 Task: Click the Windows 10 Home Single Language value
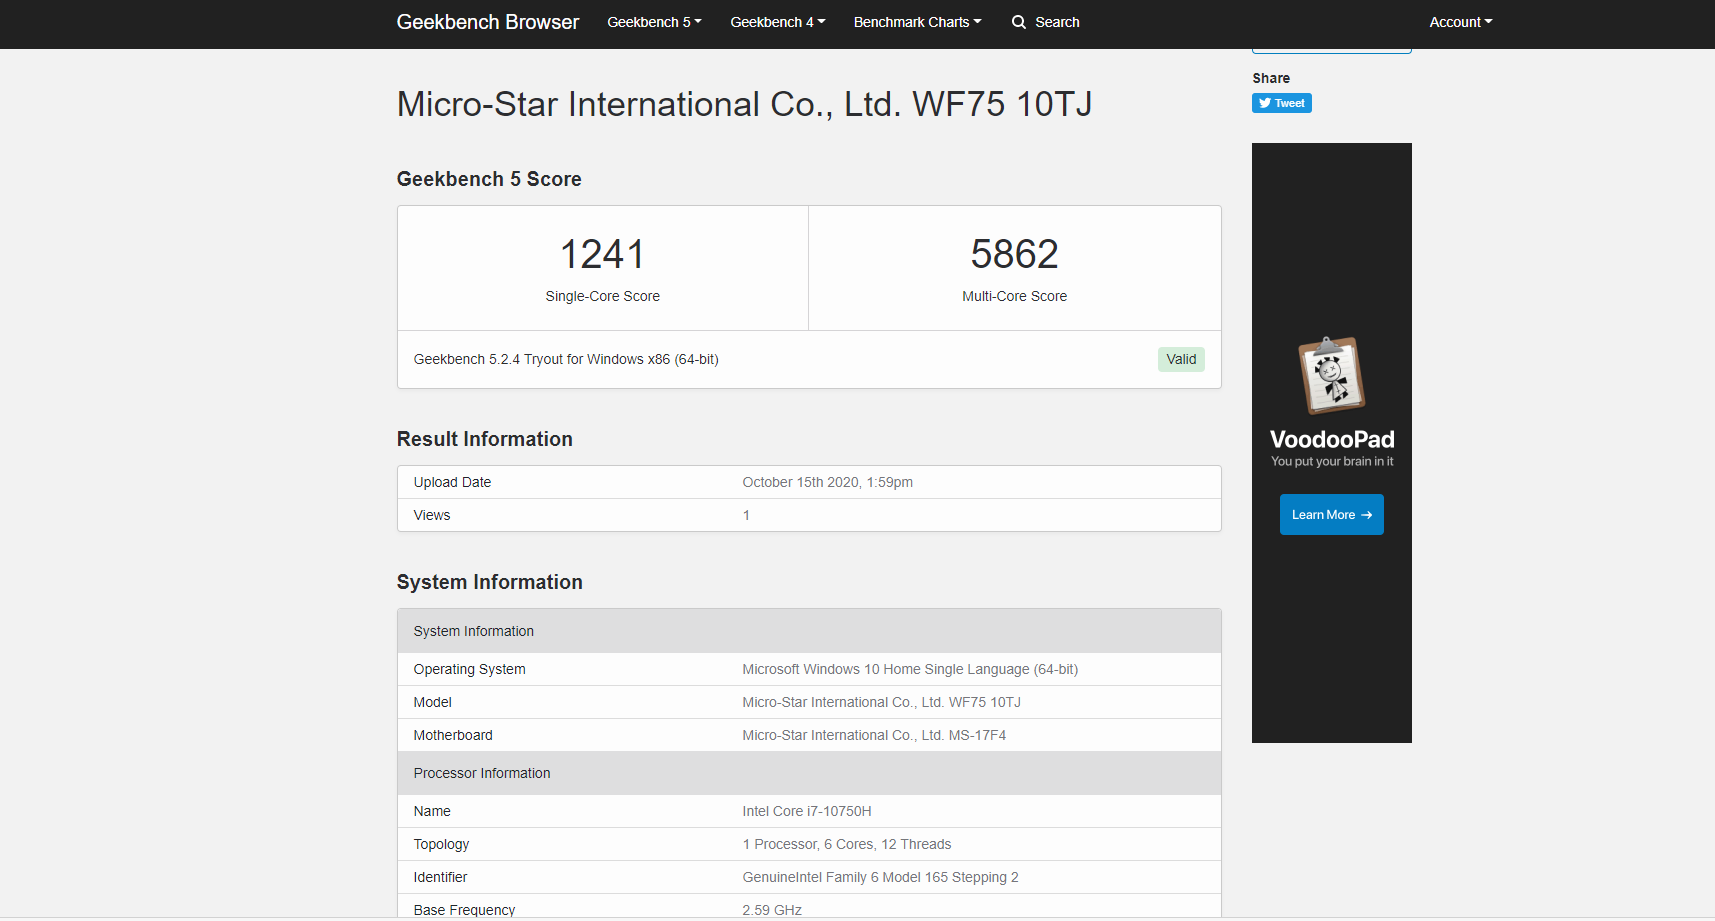click(910, 669)
